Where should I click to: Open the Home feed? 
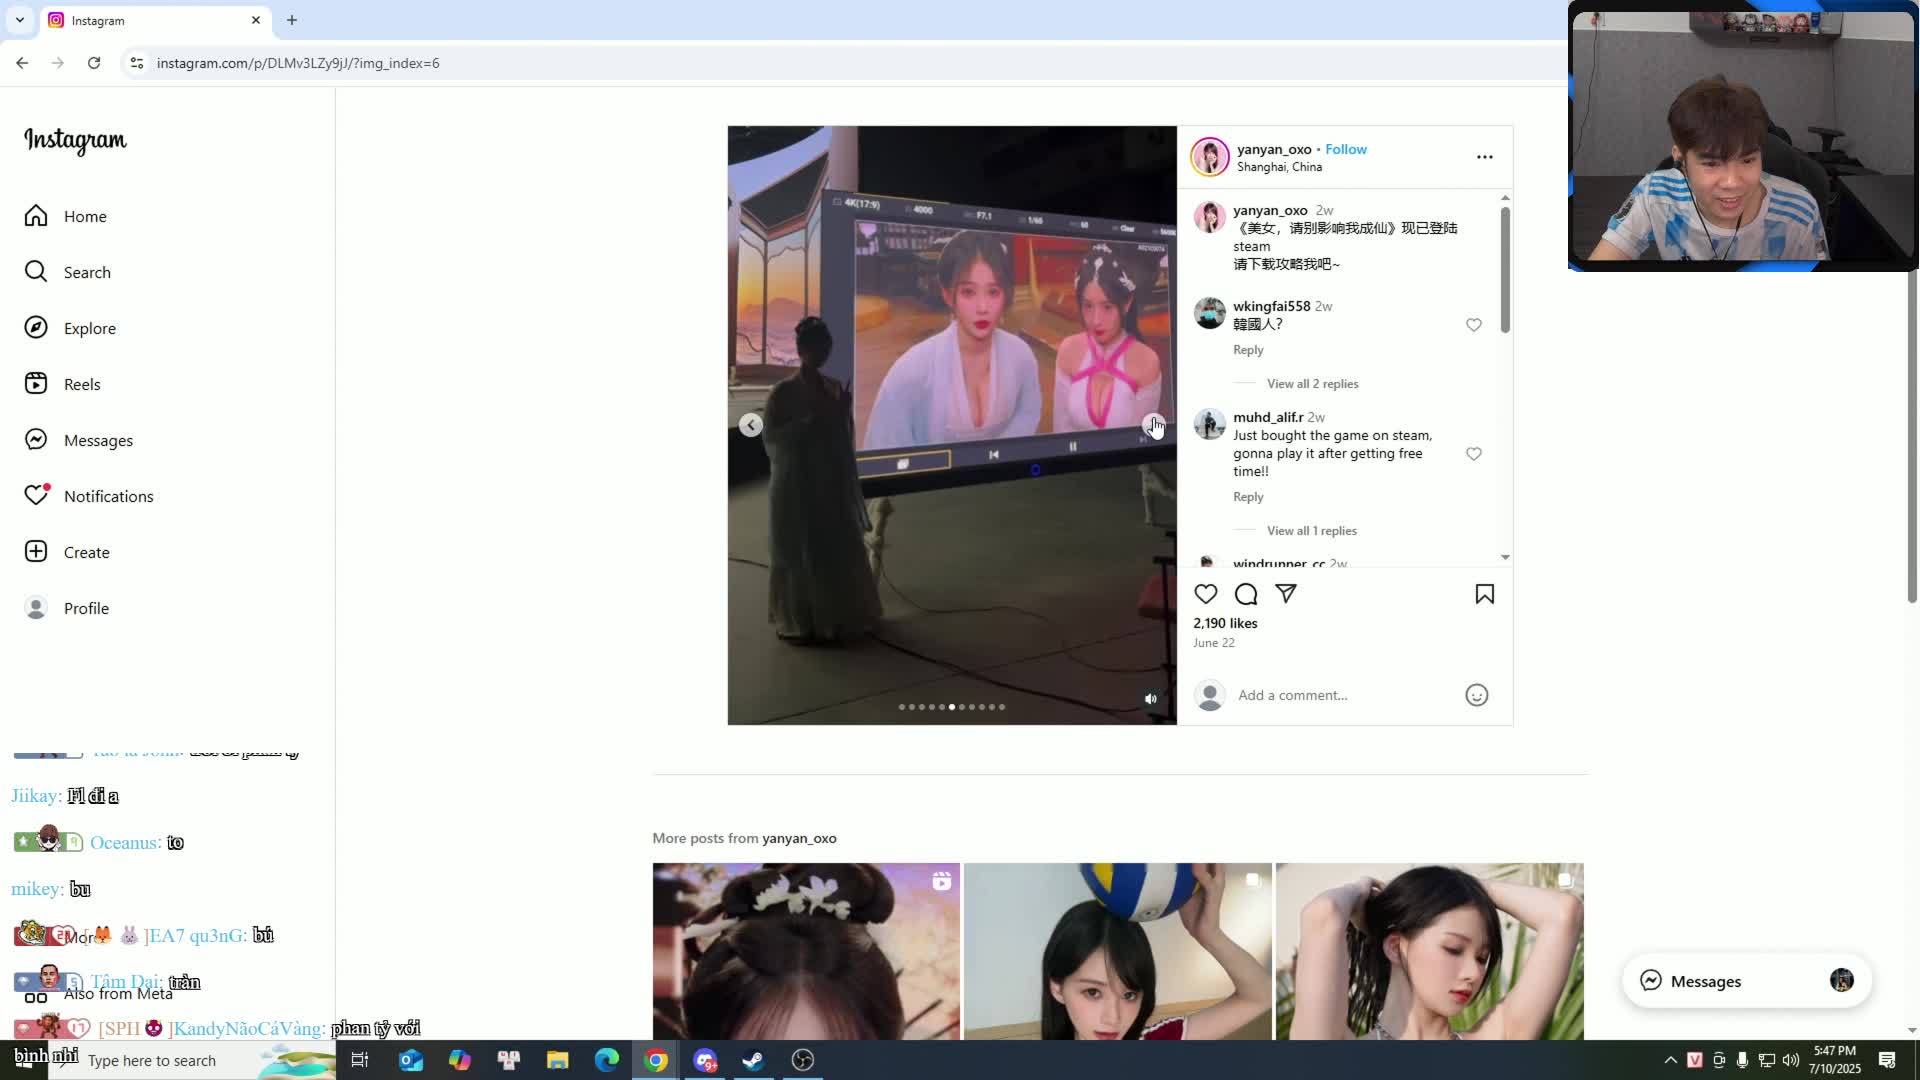85,216
